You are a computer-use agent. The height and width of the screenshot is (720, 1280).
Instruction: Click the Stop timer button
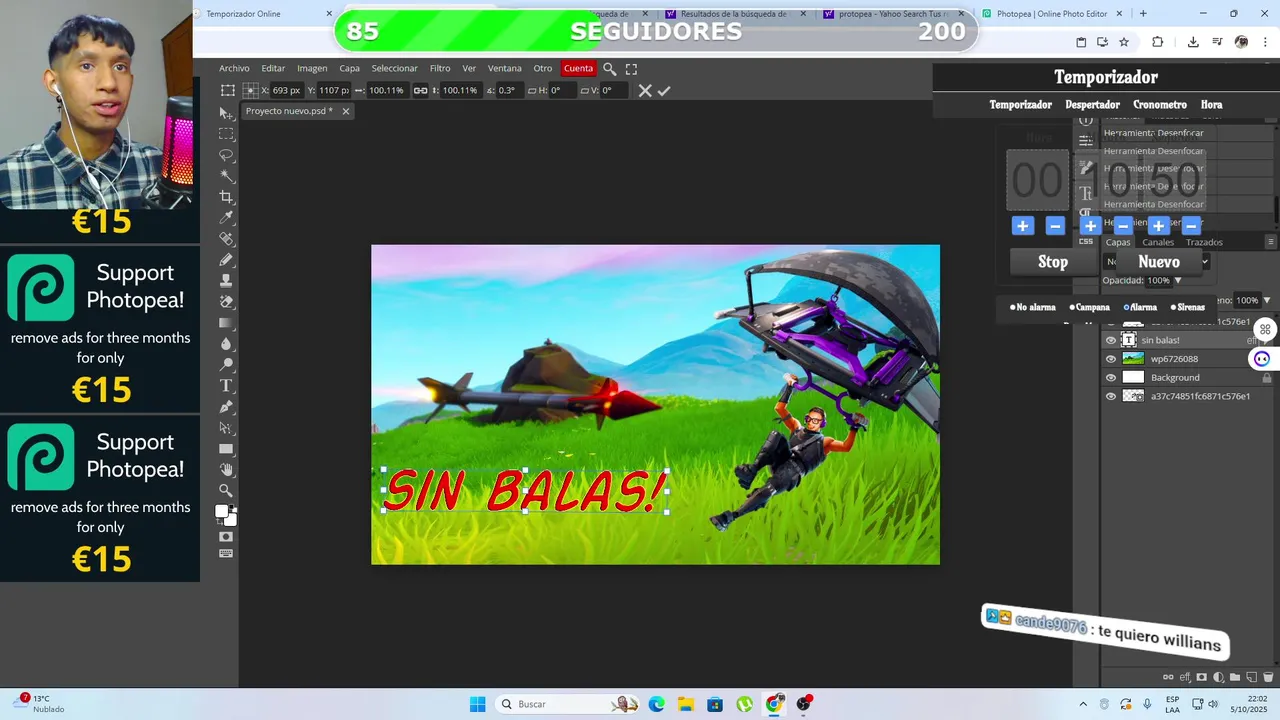click(1053, 262)
